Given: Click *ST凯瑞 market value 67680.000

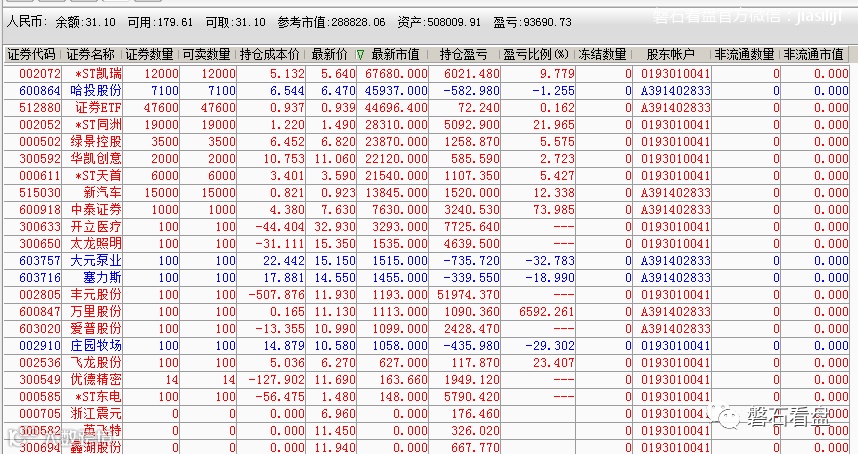Looking at the screenshot, I should (x=396, y=73).
